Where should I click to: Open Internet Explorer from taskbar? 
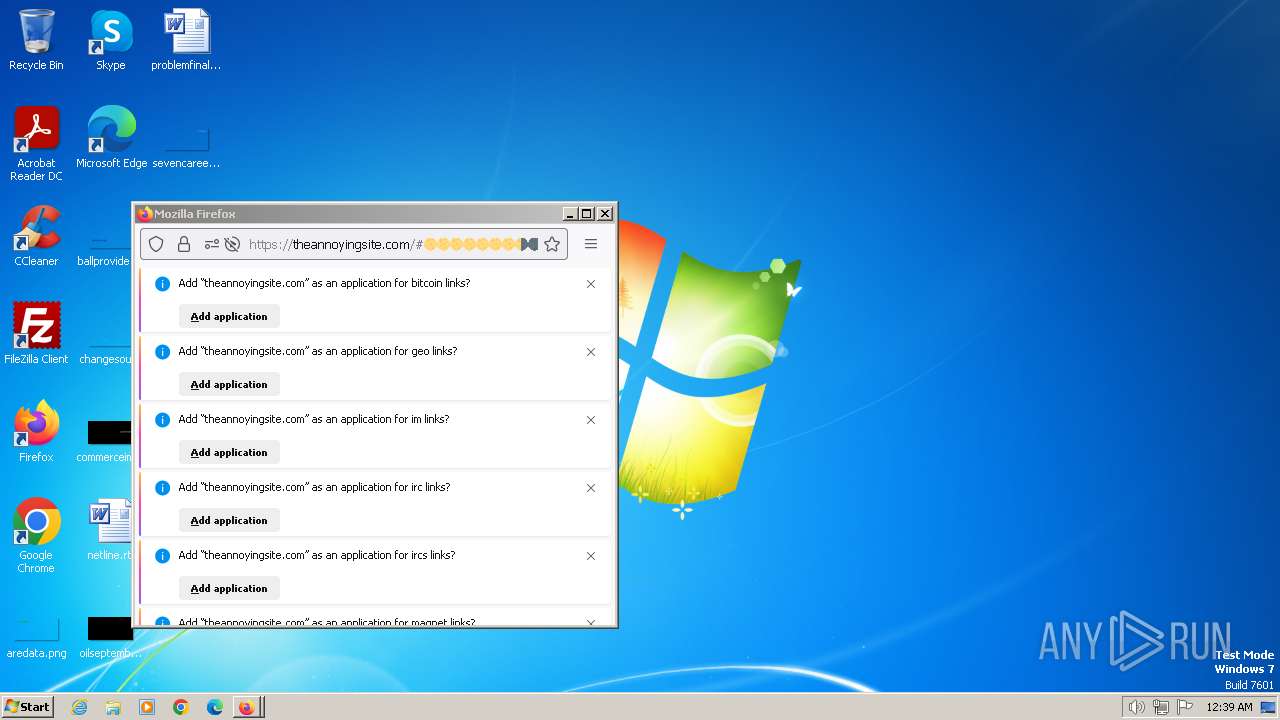coord(79,707)
